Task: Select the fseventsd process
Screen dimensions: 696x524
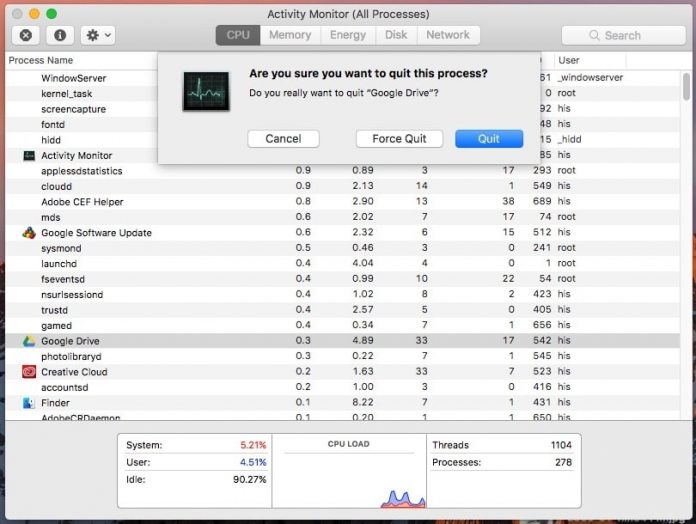Action: [63, 279]
